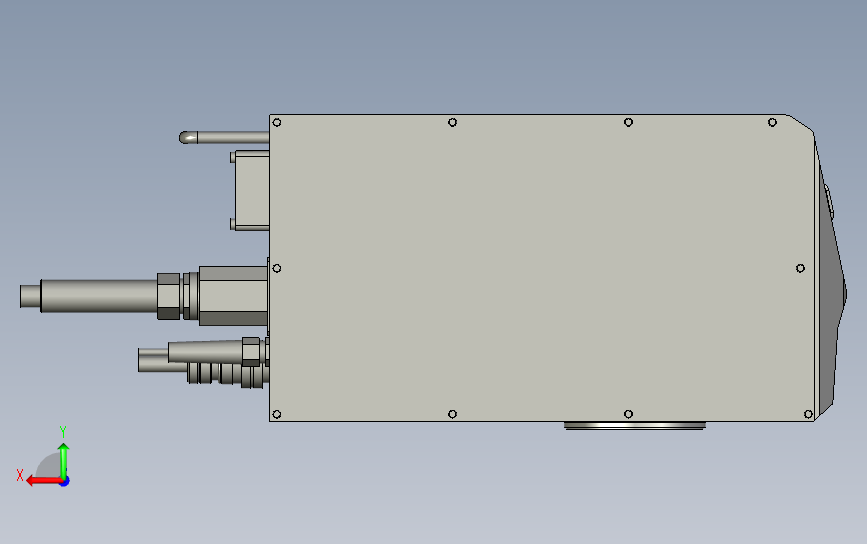Select the large hexagonal connector body at housing
867x544 pixels.
pos(233,296)
